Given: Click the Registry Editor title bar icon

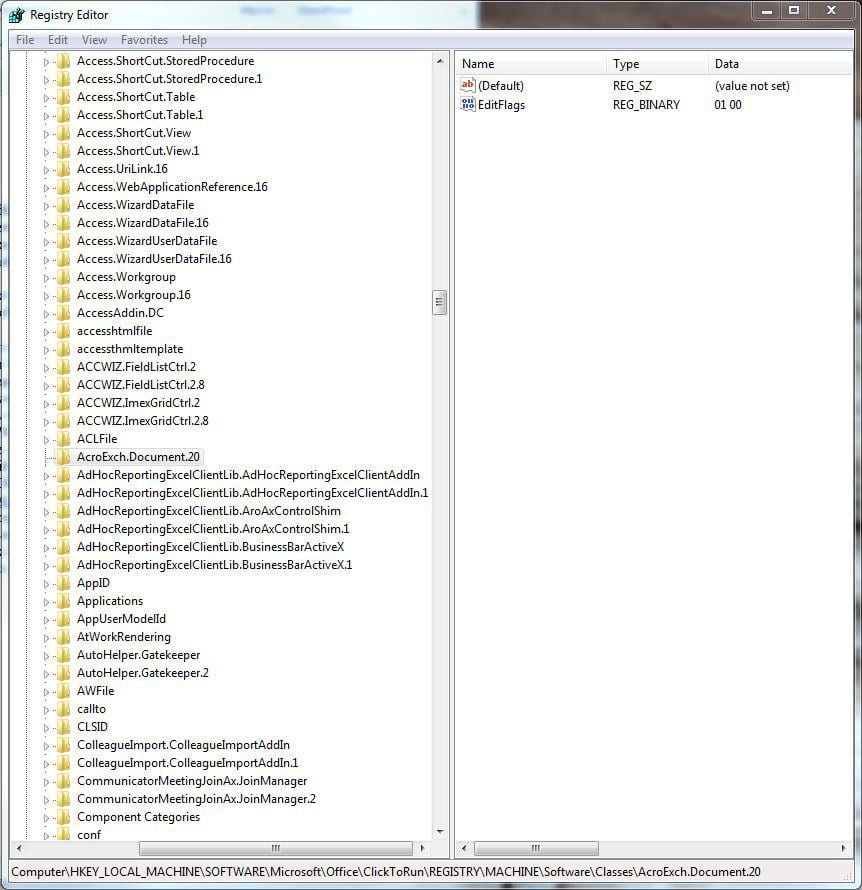Looking at the screenshot, I should [14, 11].
